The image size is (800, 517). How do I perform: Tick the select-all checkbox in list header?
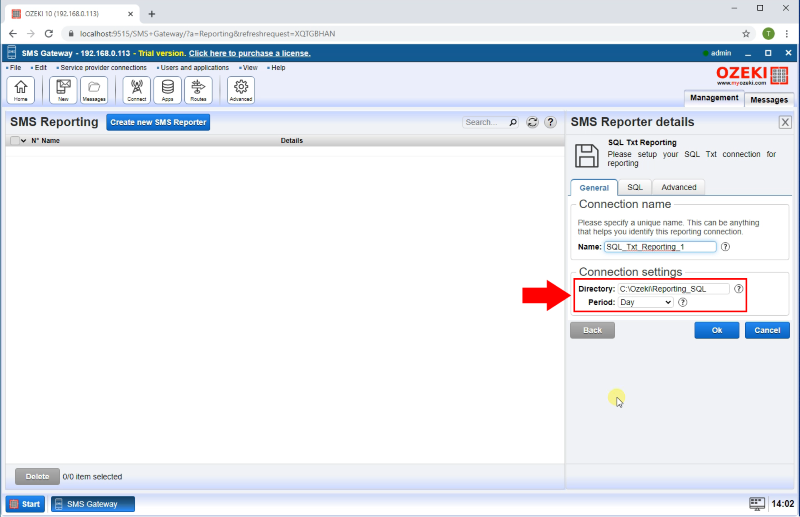15,140
